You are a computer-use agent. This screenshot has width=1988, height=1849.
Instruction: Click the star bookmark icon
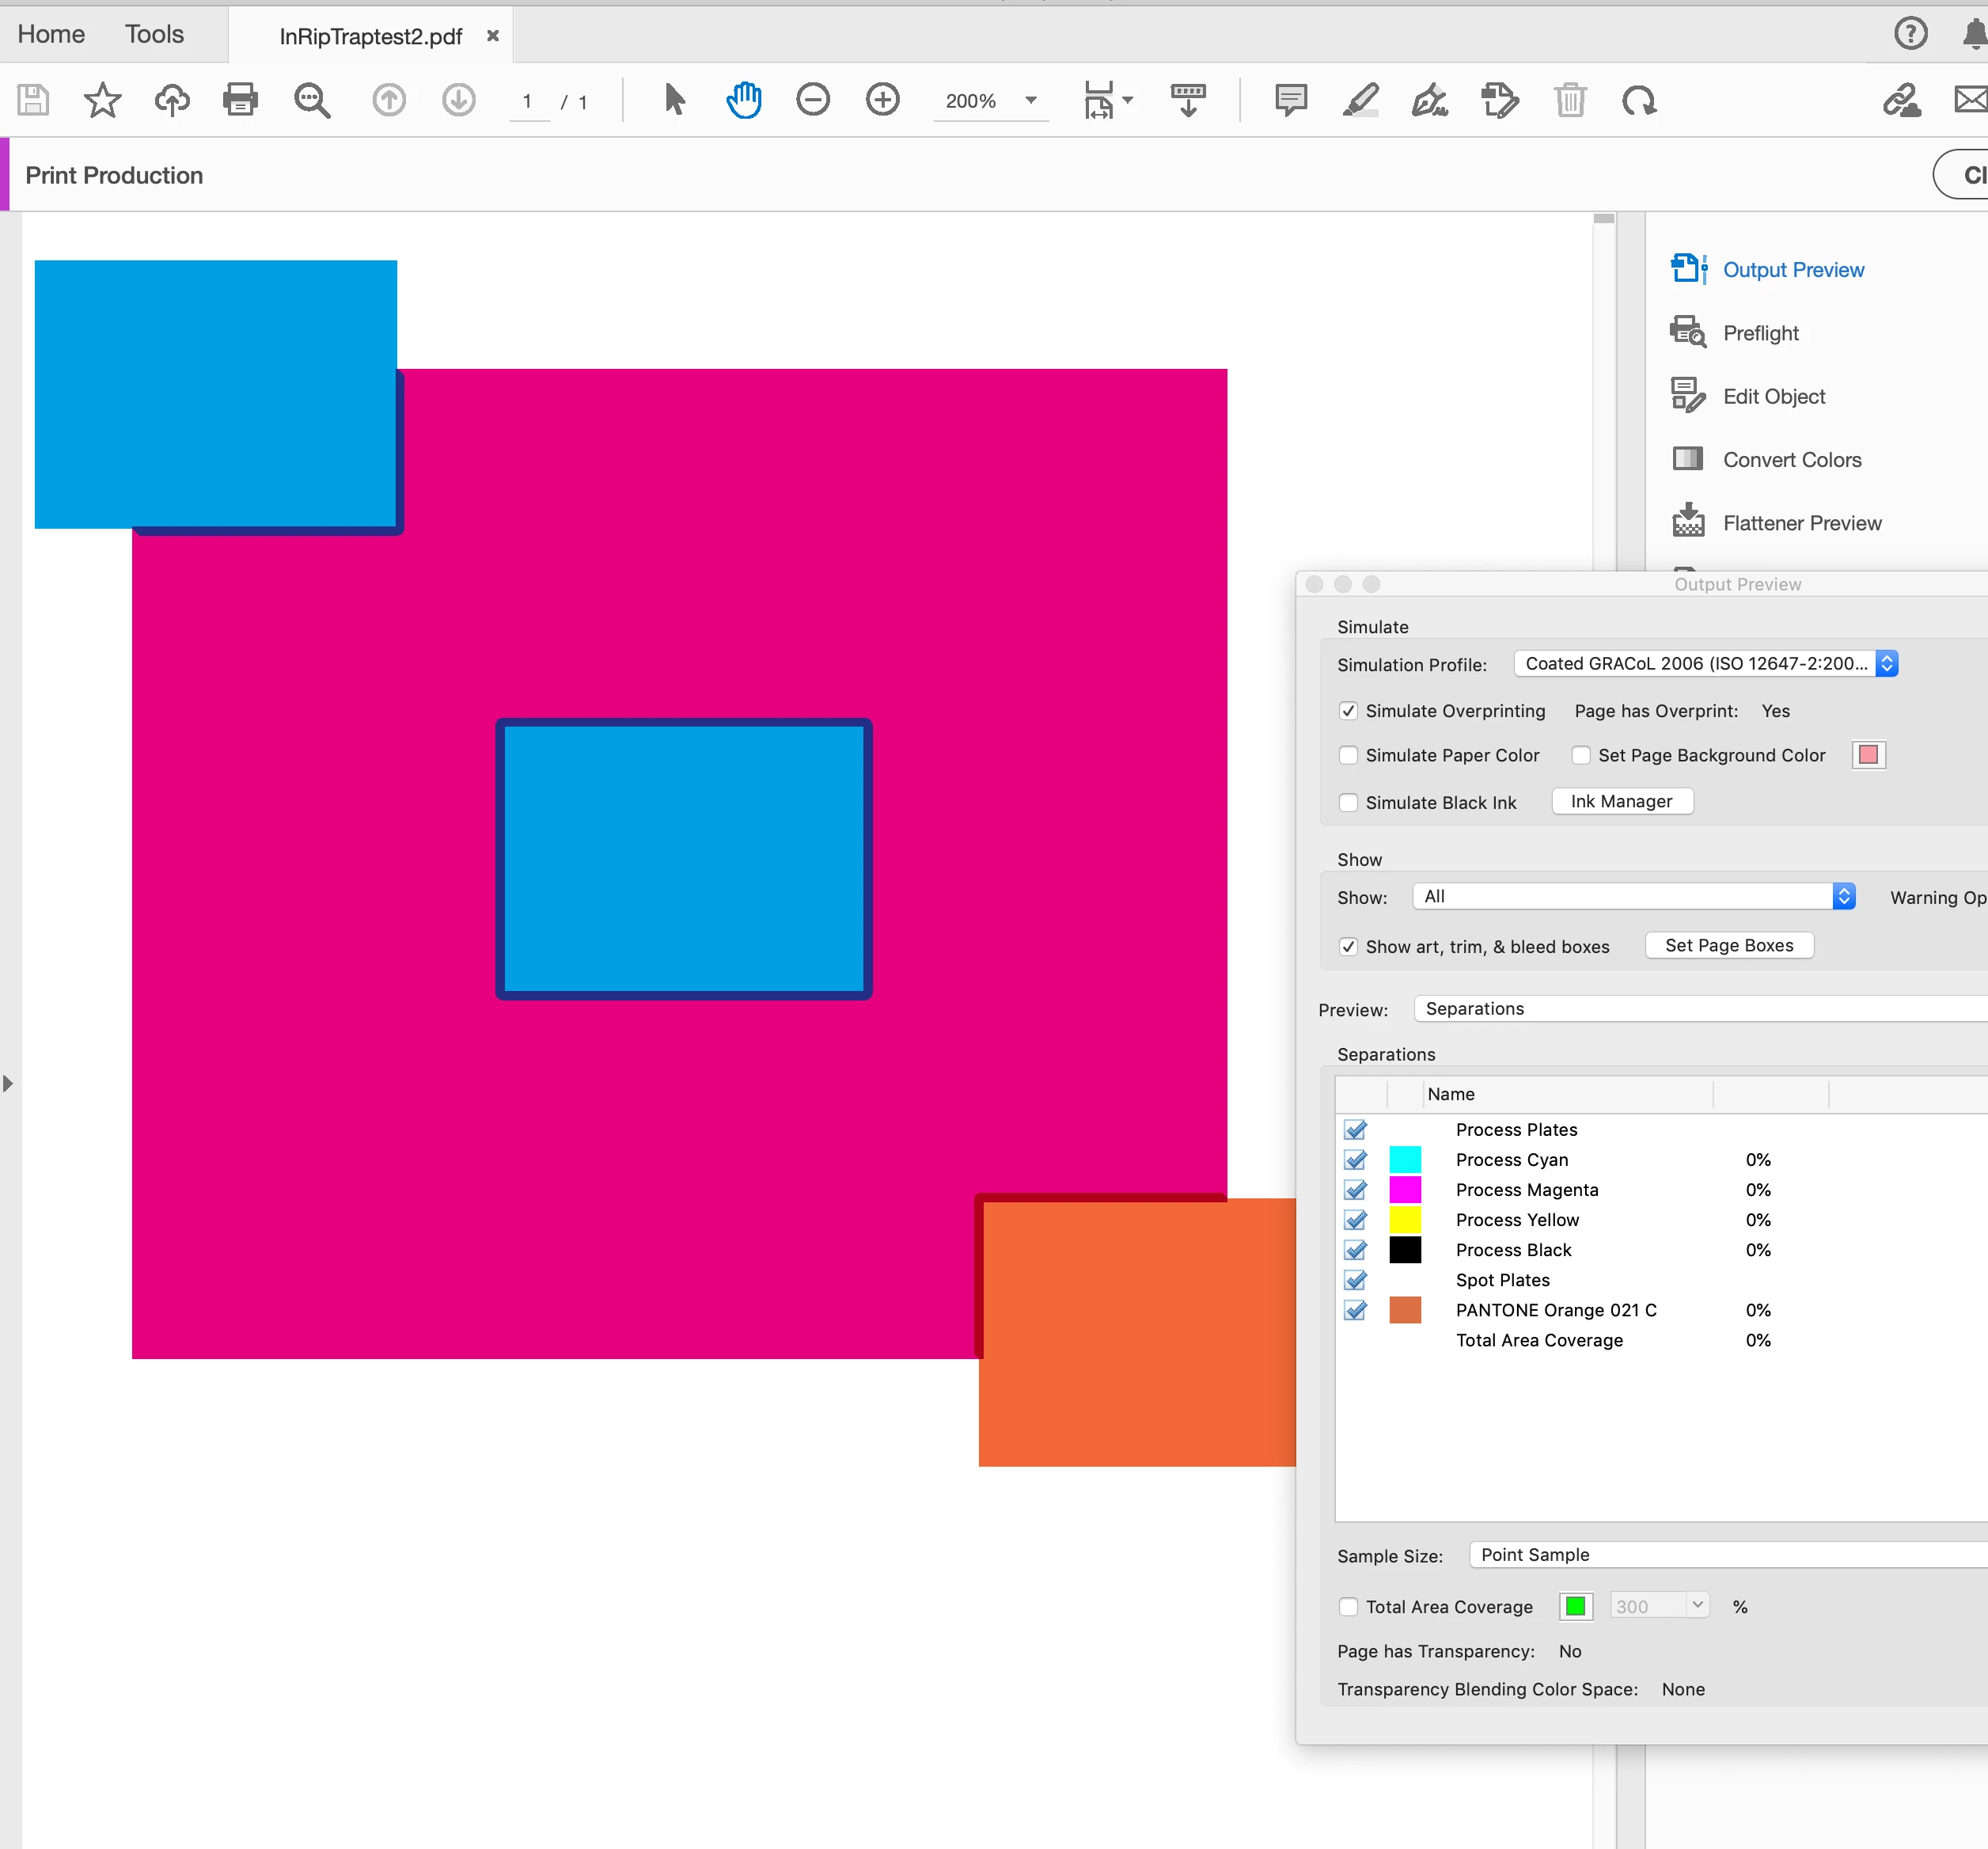click(102, 100)
